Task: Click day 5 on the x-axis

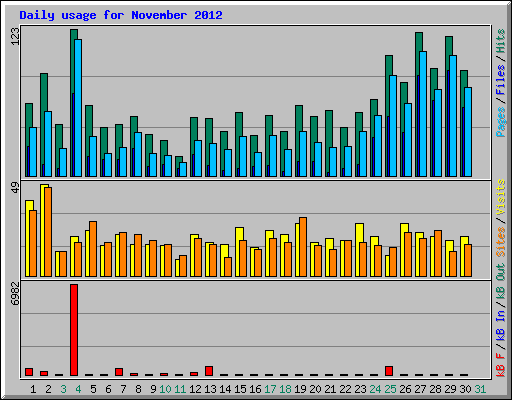Action: [x=93, y=389]
